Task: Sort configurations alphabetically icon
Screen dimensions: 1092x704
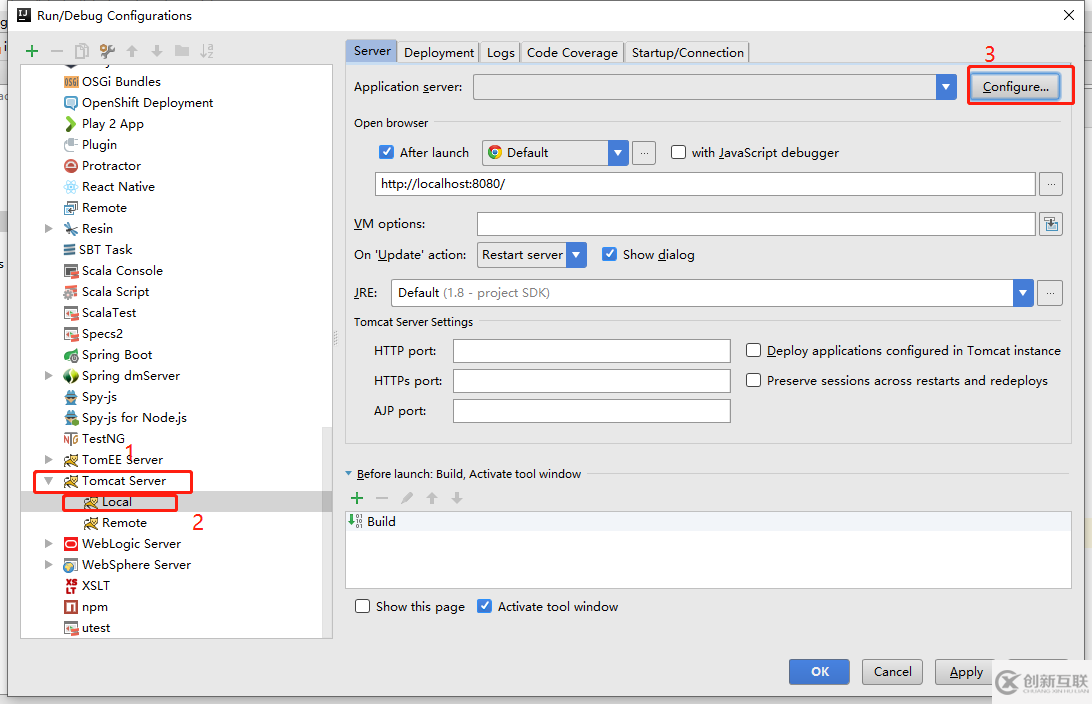Action: [207, 51]
